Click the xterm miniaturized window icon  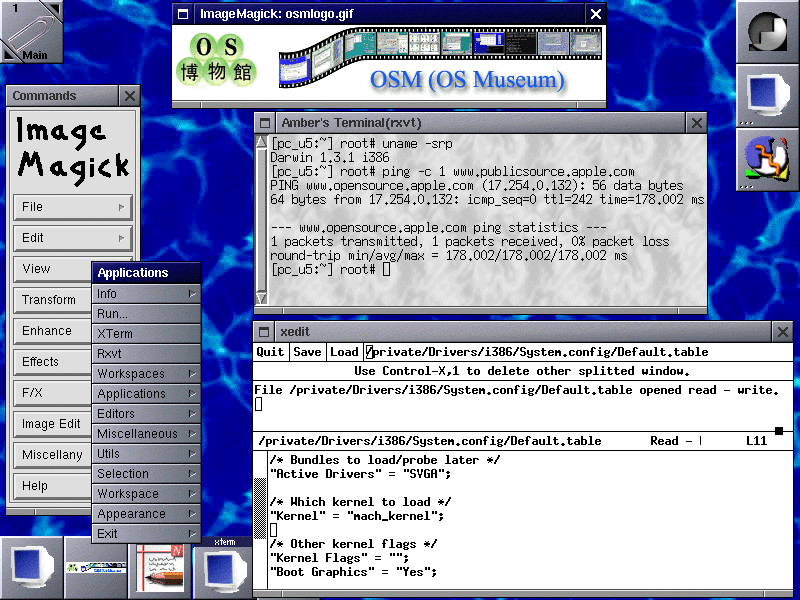click(223, 568)
